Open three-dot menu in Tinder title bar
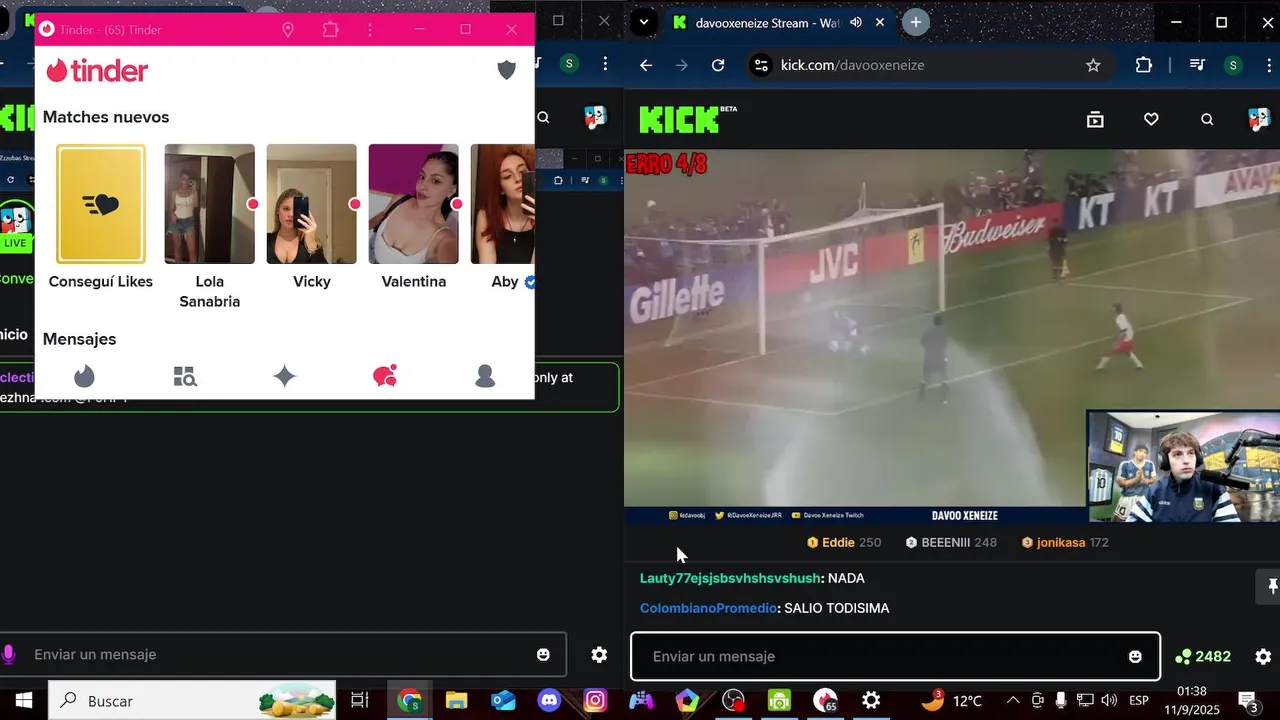Screen dimensions: 1280x720 (x=371, y=30)
